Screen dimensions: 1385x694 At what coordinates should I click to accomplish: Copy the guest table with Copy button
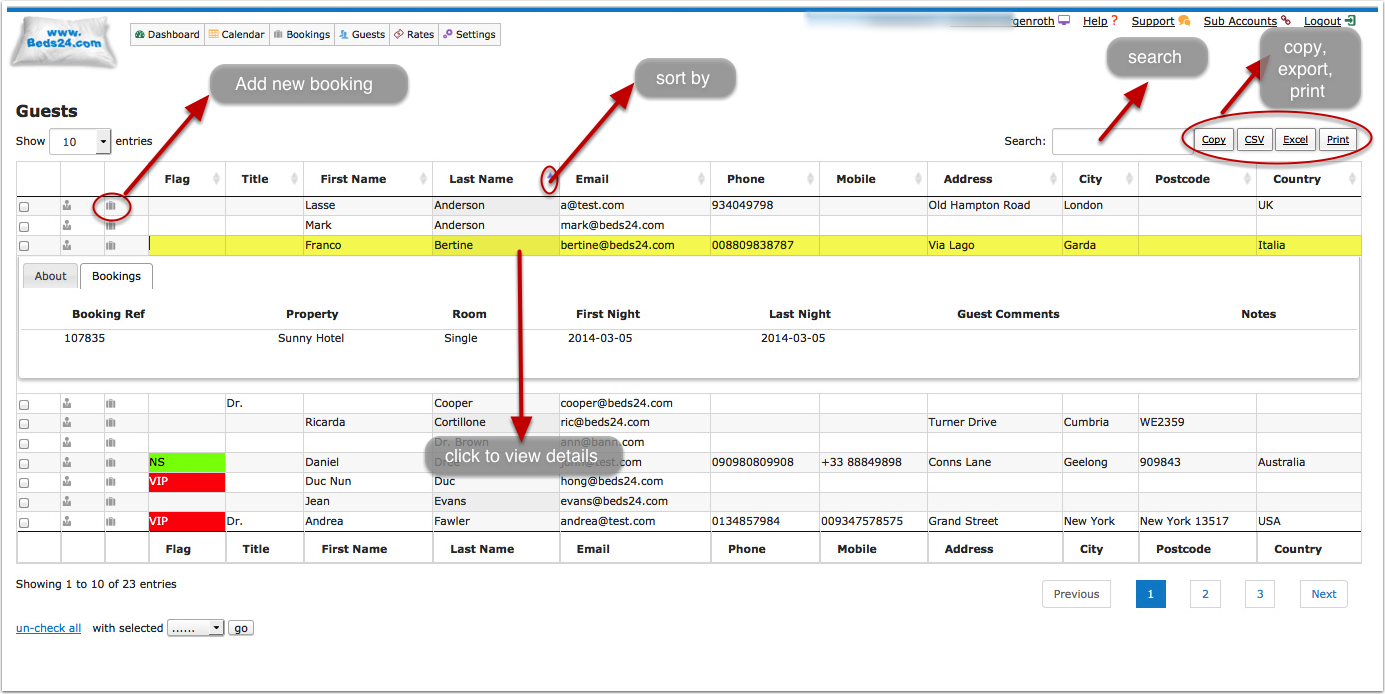coord(1214,140)
